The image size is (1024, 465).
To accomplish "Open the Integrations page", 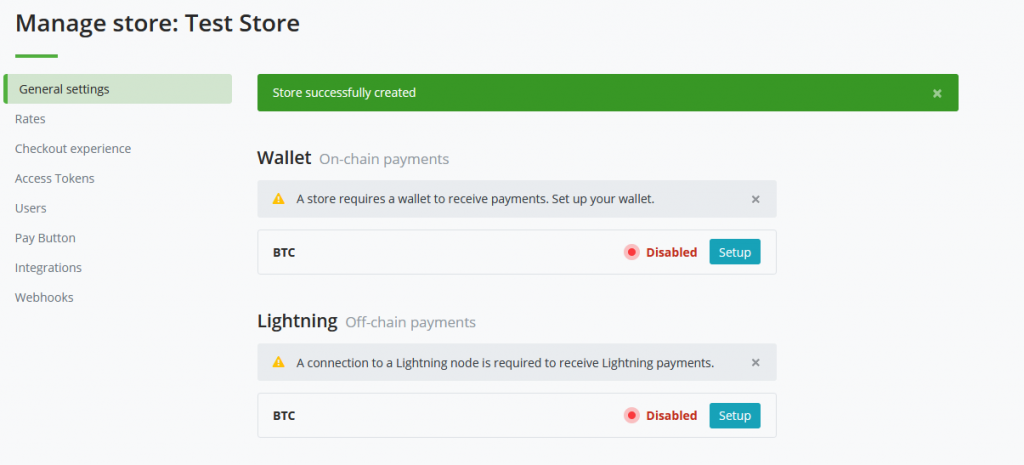I will point(48,268).
